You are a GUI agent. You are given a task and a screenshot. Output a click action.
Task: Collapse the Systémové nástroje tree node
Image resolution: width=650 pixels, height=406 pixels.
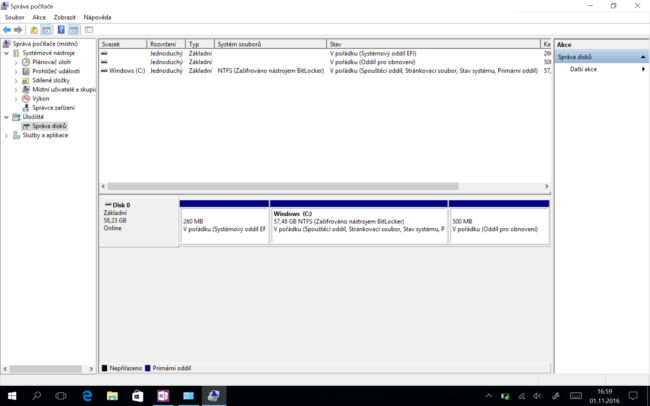pyautogui.click(x=6, y=53)
